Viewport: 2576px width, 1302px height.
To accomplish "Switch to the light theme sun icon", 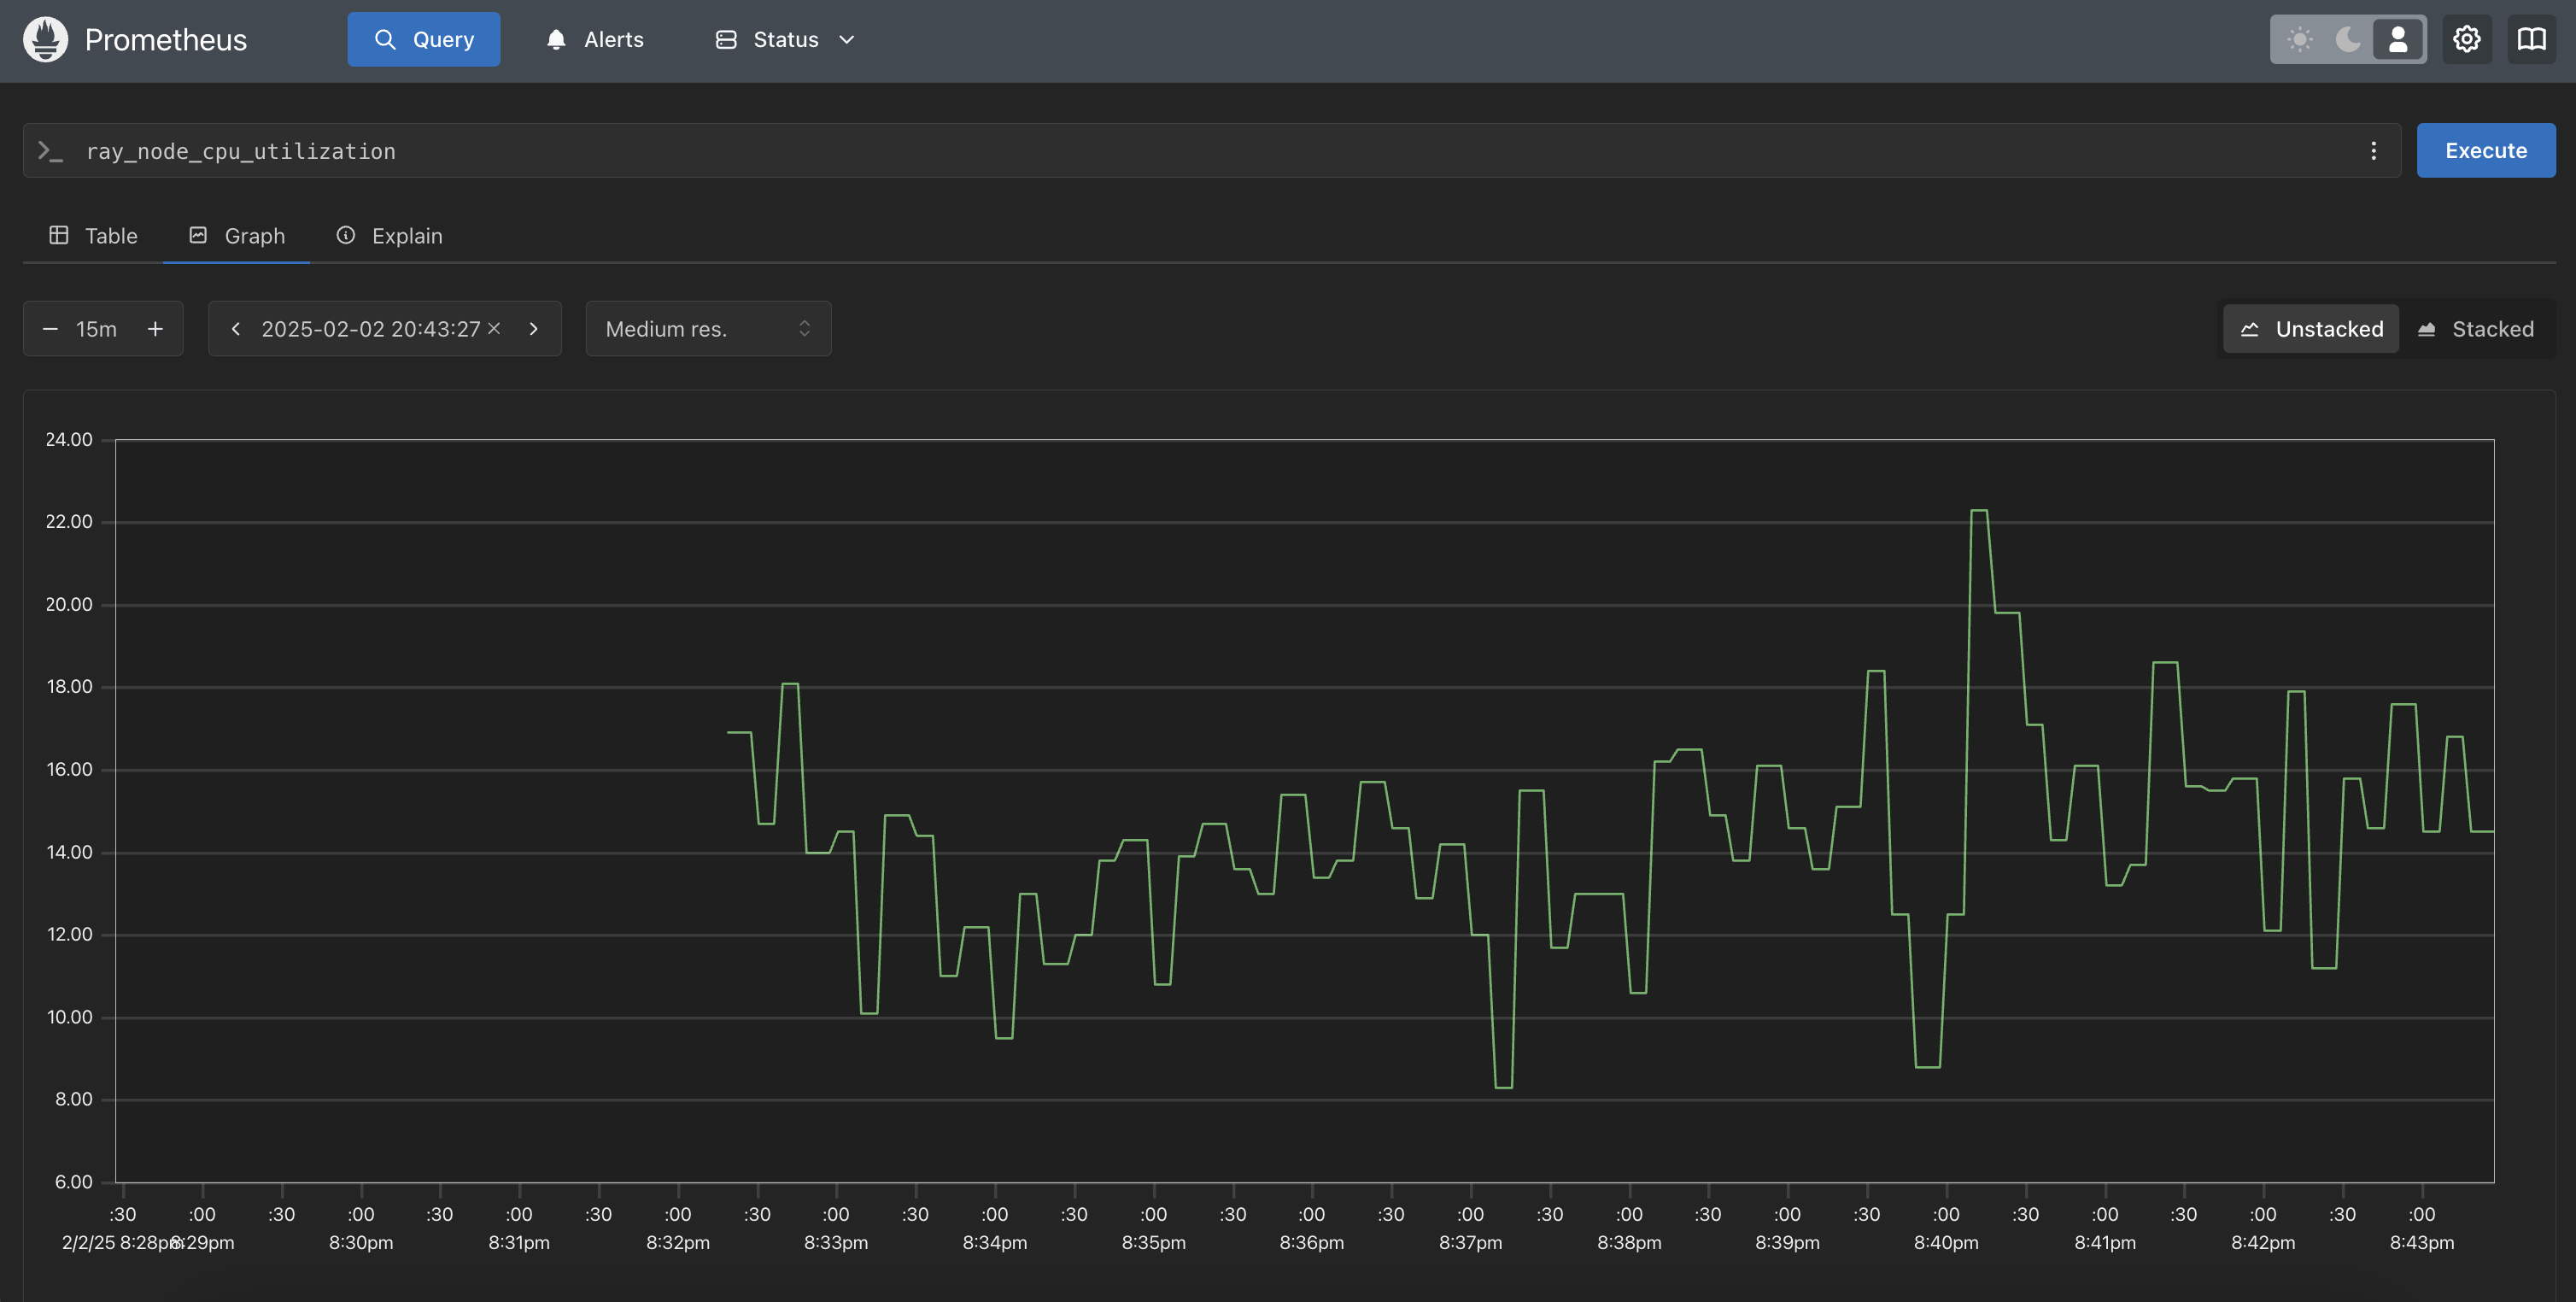I will [x=2300, y=40].
